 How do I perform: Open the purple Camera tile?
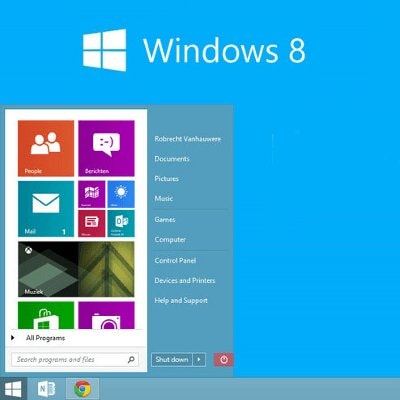[106, 315]
